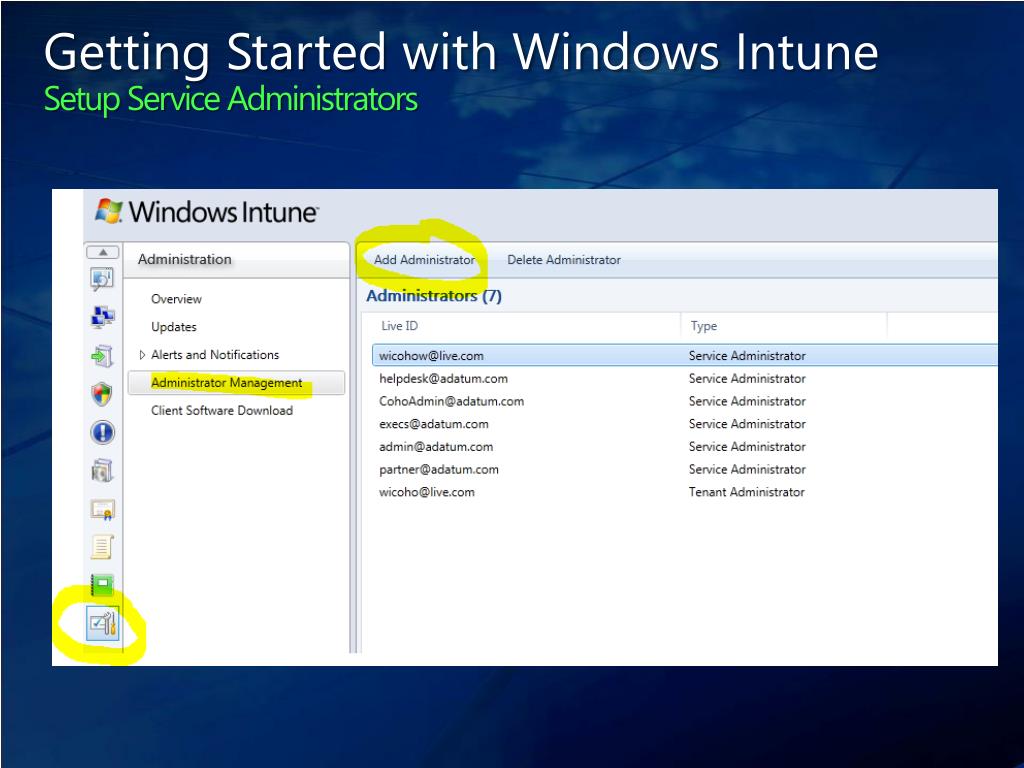Click the Administrators (7) heading
Viewport: 1024px width, 768px height.
click(434, 296)
